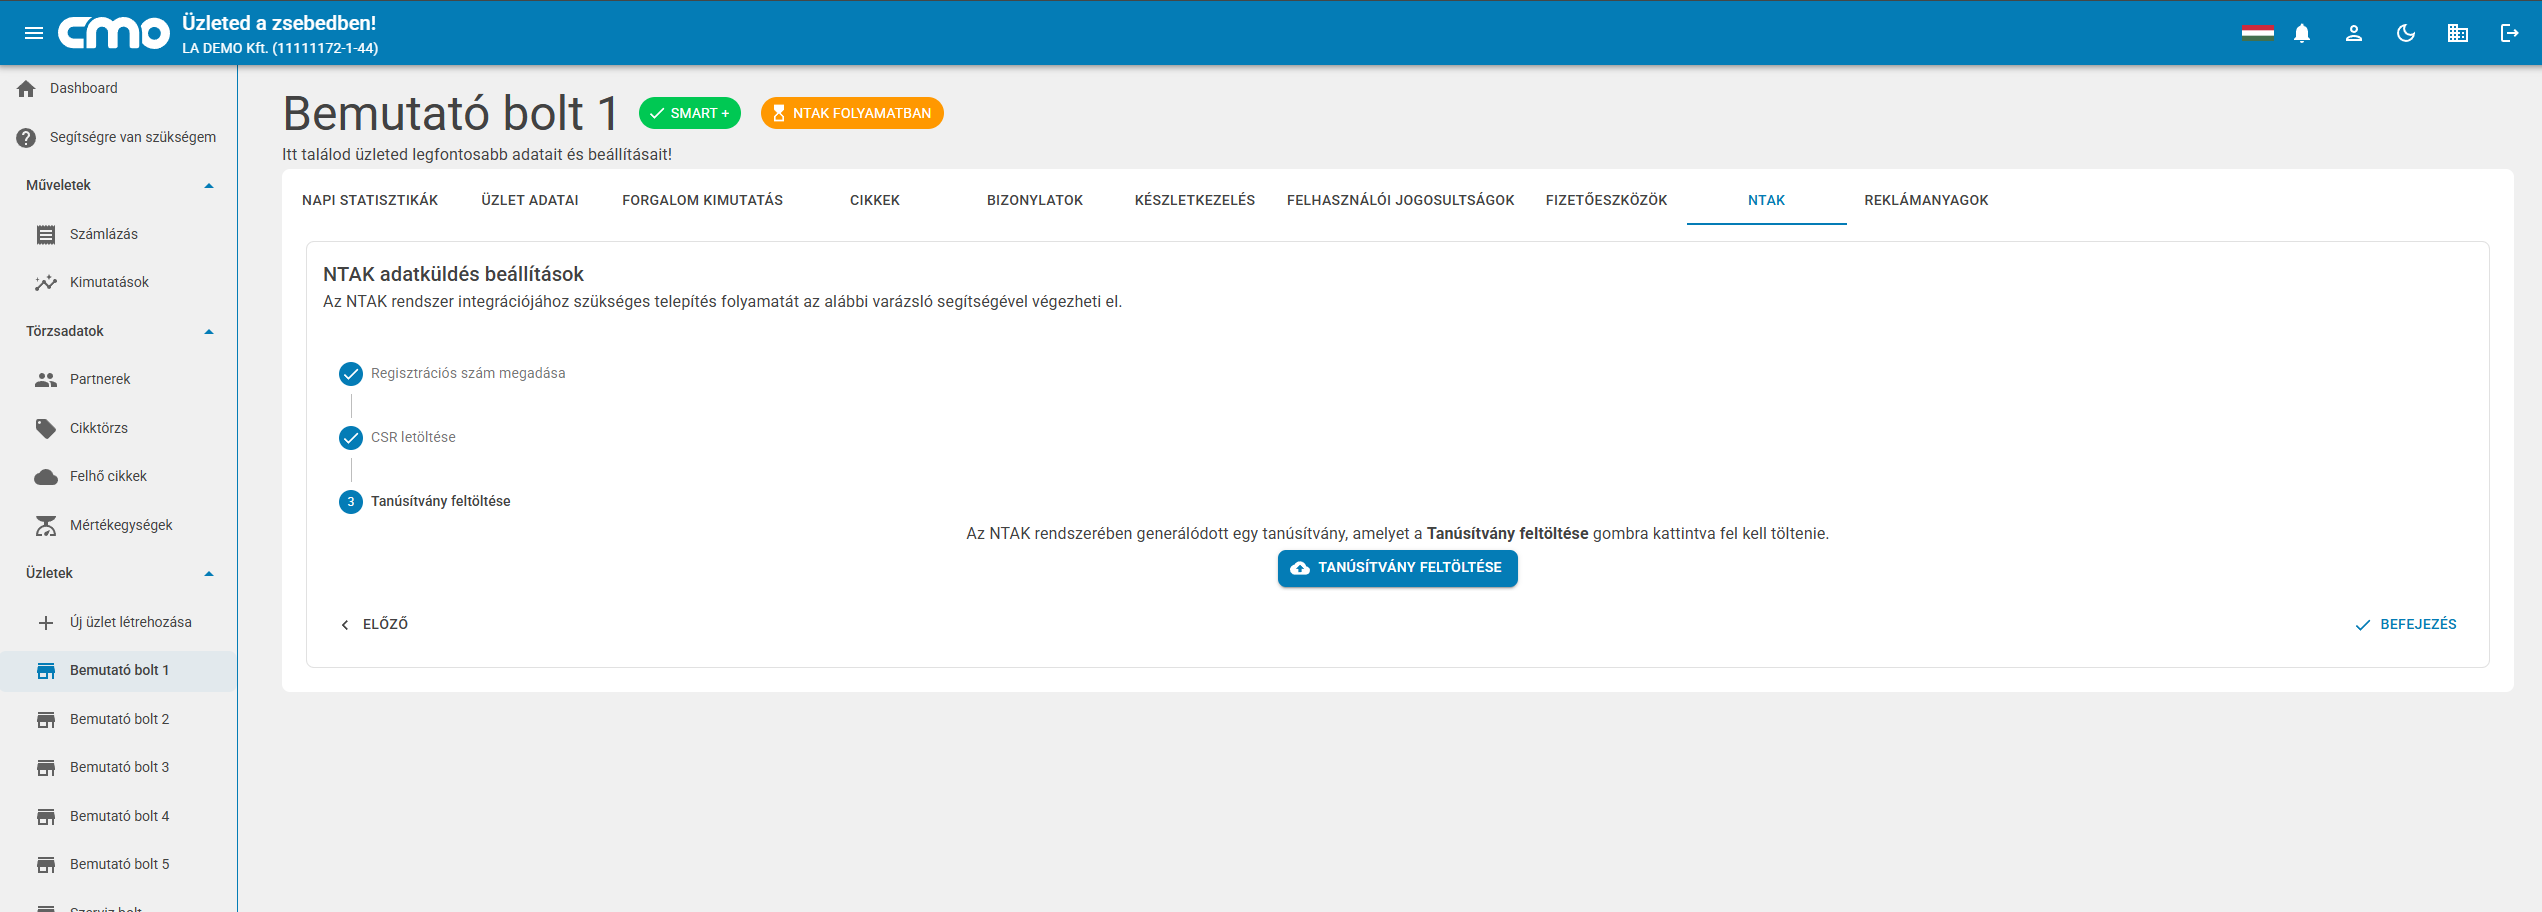The width and height of the screenshot is (2542, 912).
Task: Select Bemutató bolt 3 store
Action: click(118, 768)
